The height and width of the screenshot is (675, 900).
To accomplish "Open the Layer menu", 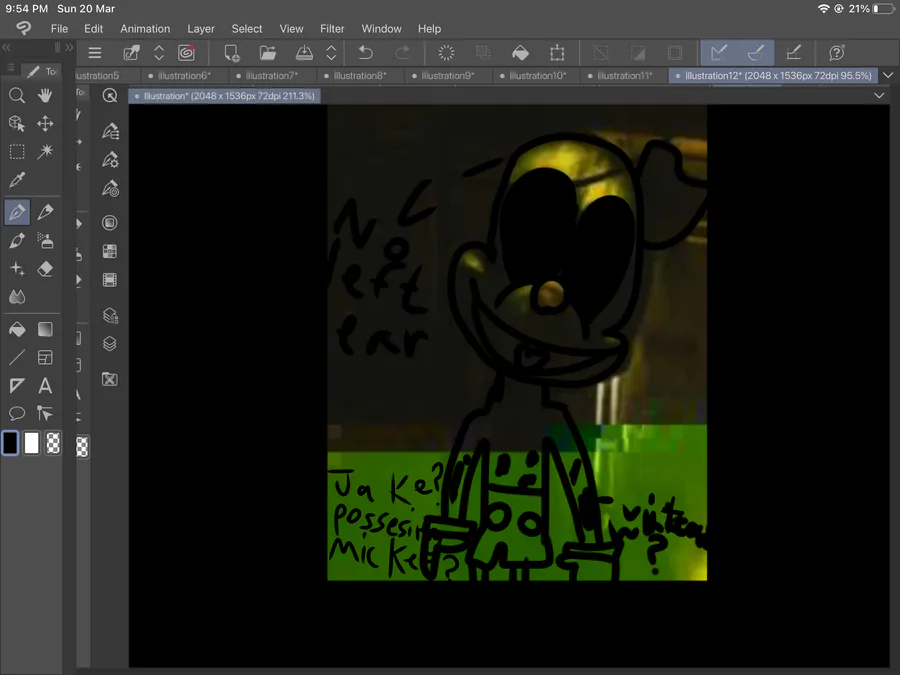I will 201,29.
